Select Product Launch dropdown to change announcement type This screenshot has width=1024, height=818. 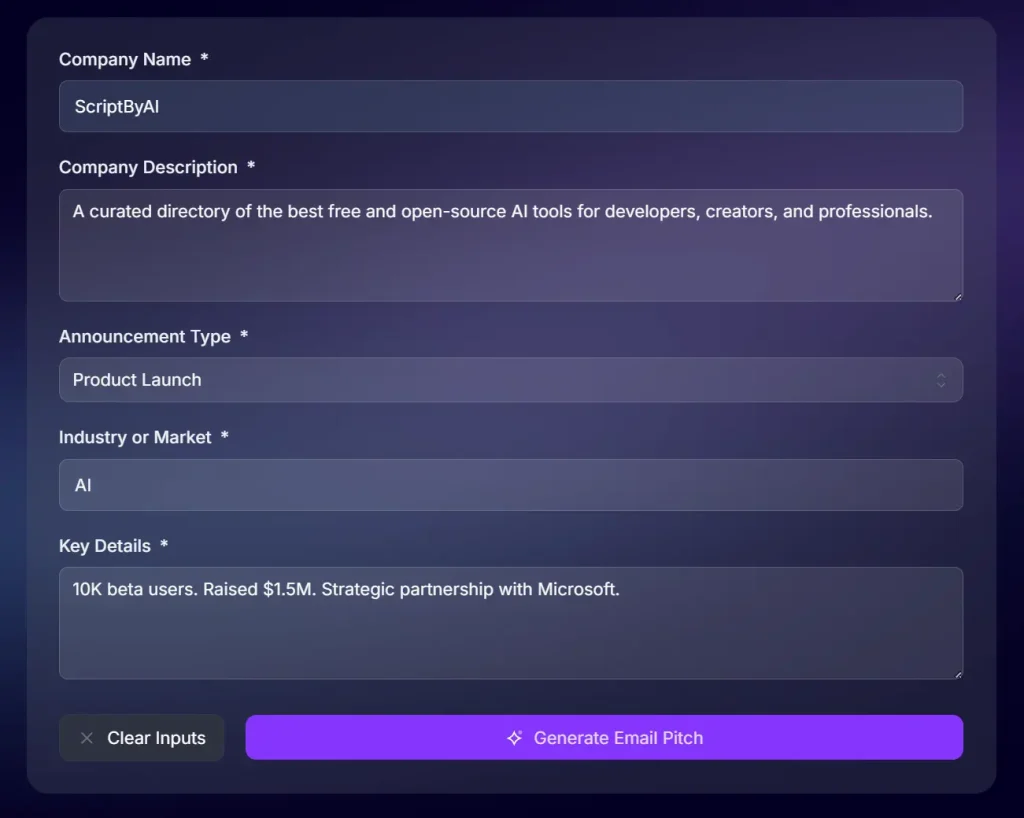tap(512, 380)
